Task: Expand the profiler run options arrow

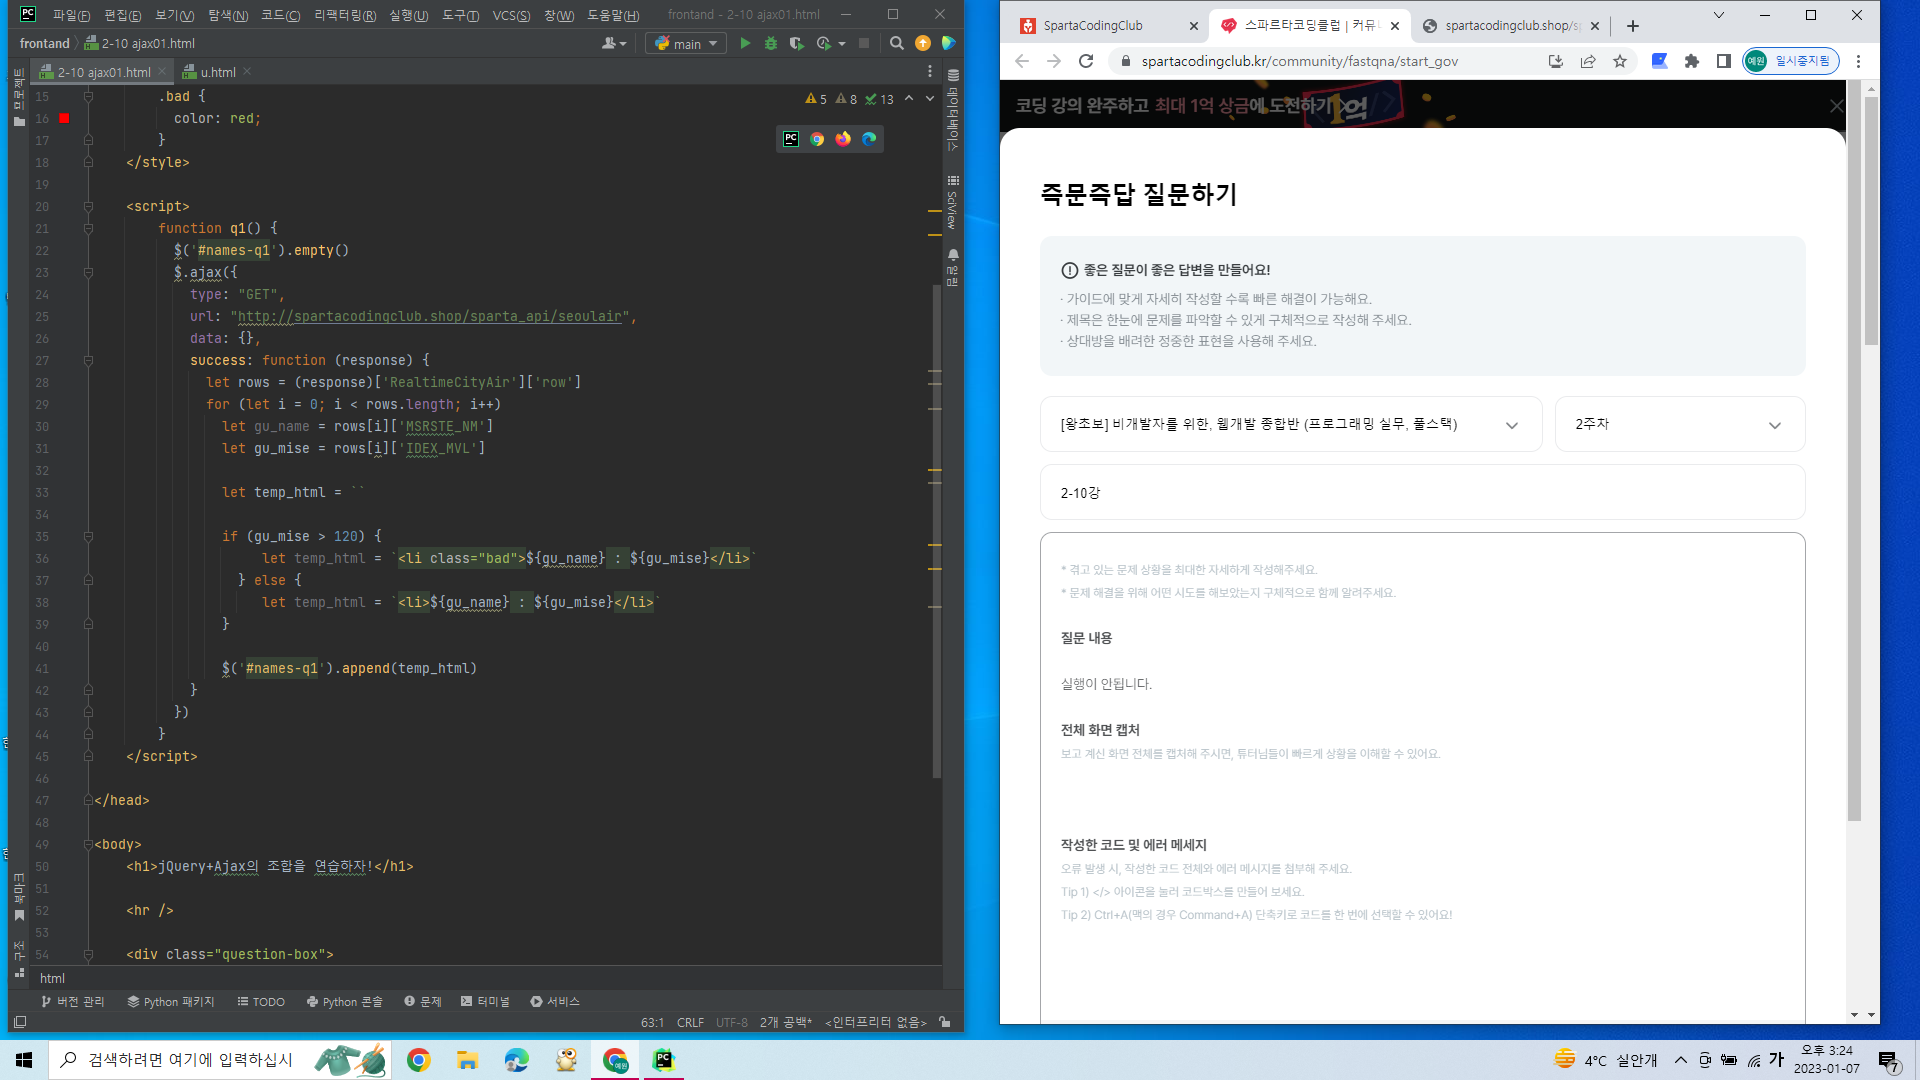Action: (x=842, y=43)
